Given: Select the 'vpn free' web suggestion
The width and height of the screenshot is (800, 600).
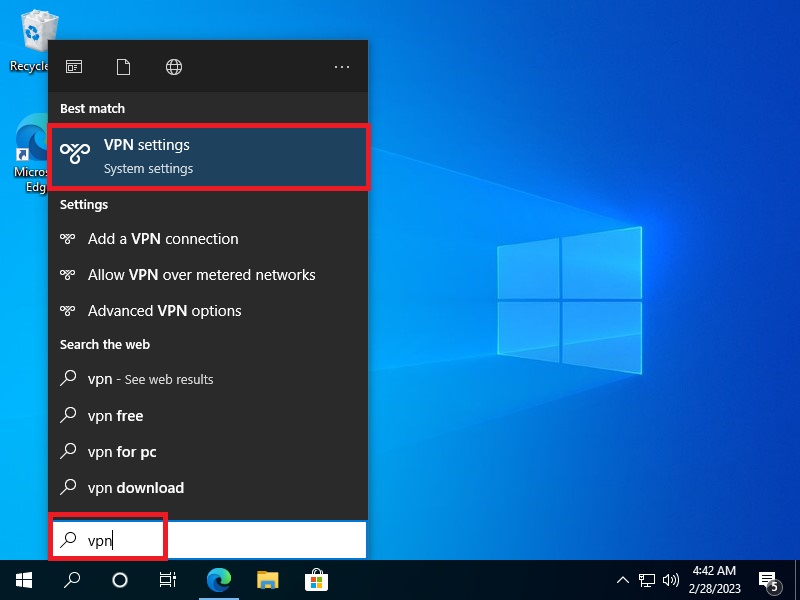Looking at the screenshot, I should point(115,416).
